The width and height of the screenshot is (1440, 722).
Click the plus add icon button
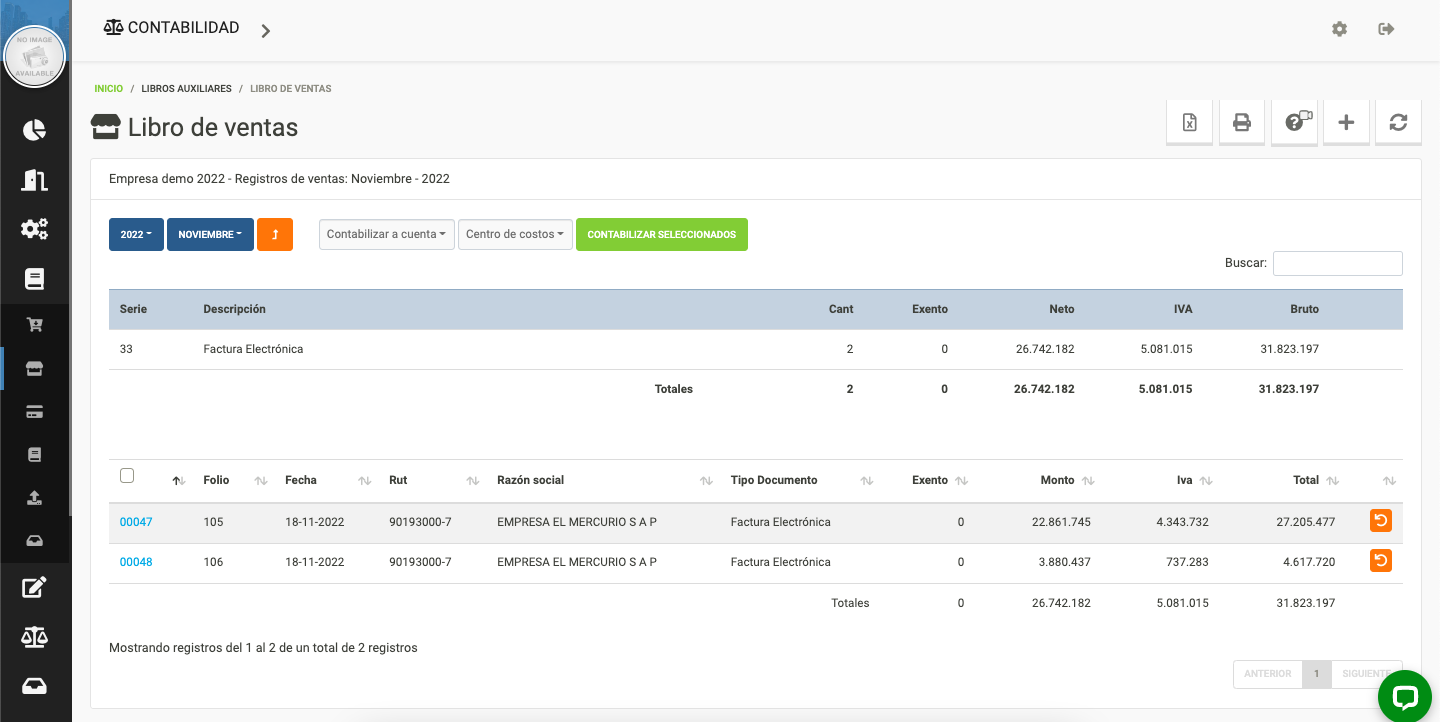(x=1346, y=123)
